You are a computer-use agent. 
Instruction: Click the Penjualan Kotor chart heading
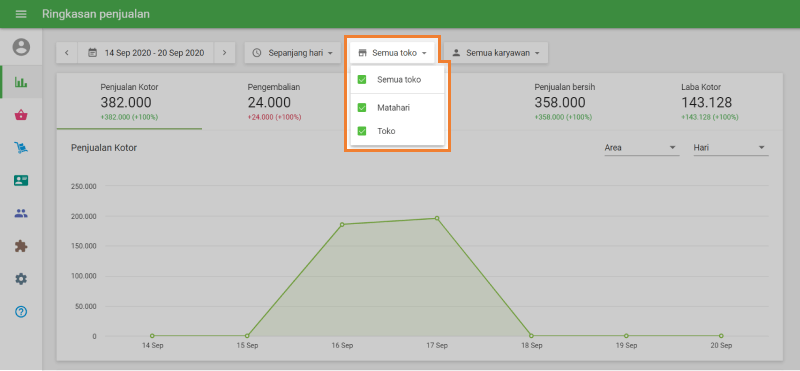pos(104,147)
